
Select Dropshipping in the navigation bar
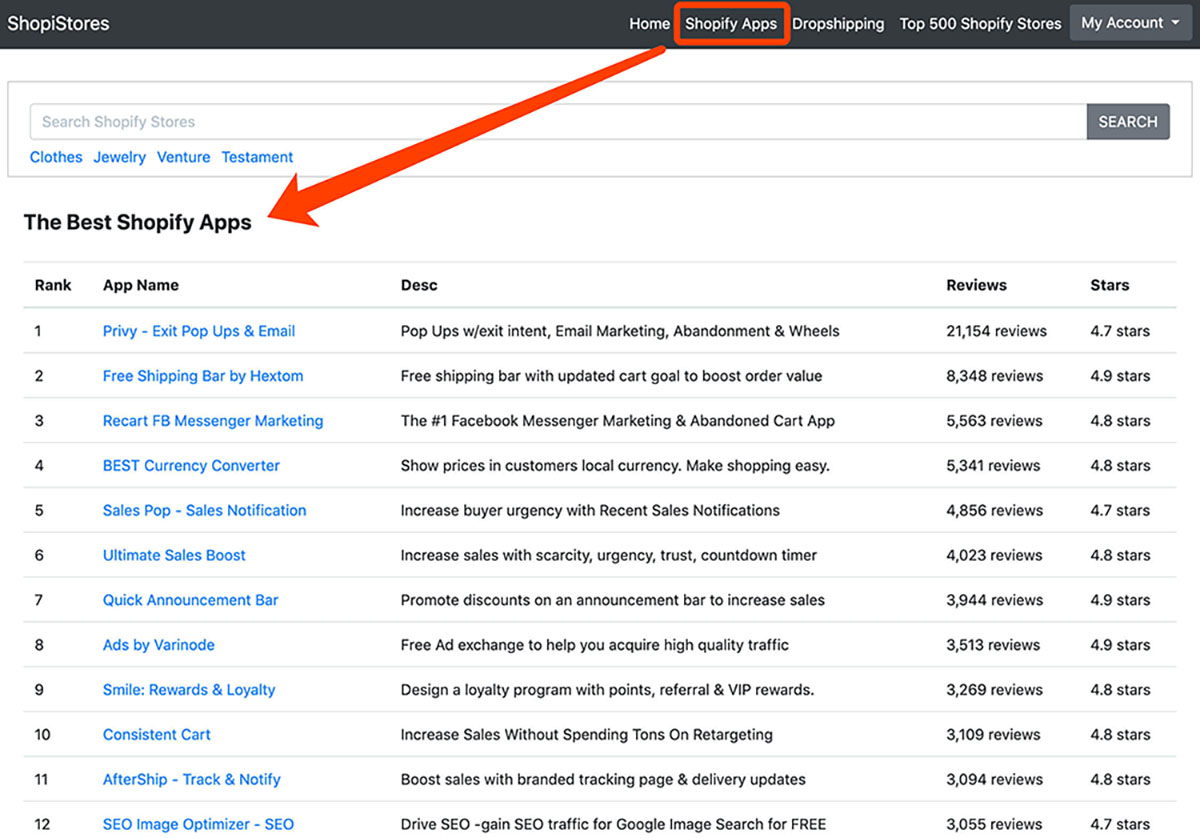click(838, 24)
